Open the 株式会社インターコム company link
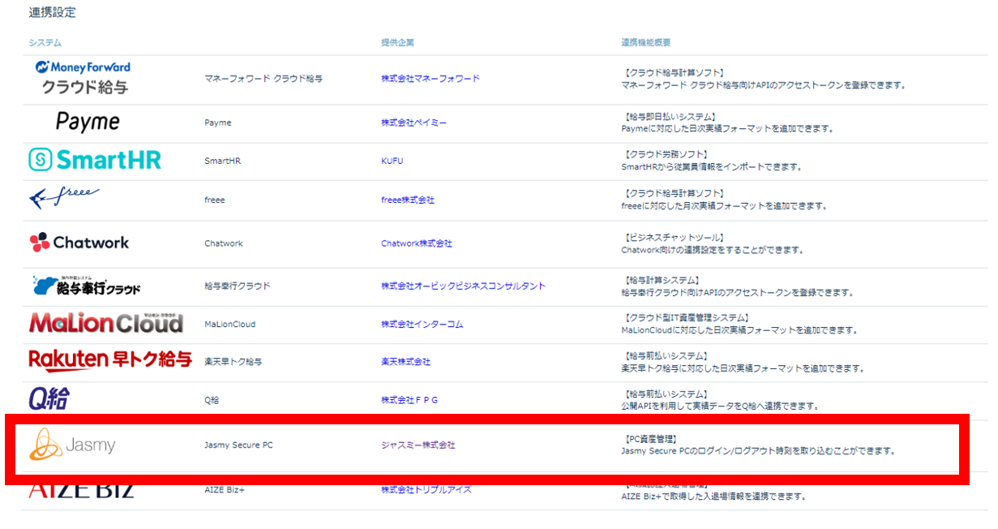Screen dimensions: 998x529 [422, 324]
